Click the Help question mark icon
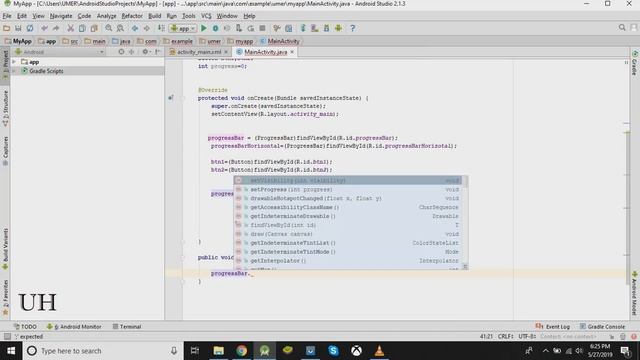 coord(353,28)
